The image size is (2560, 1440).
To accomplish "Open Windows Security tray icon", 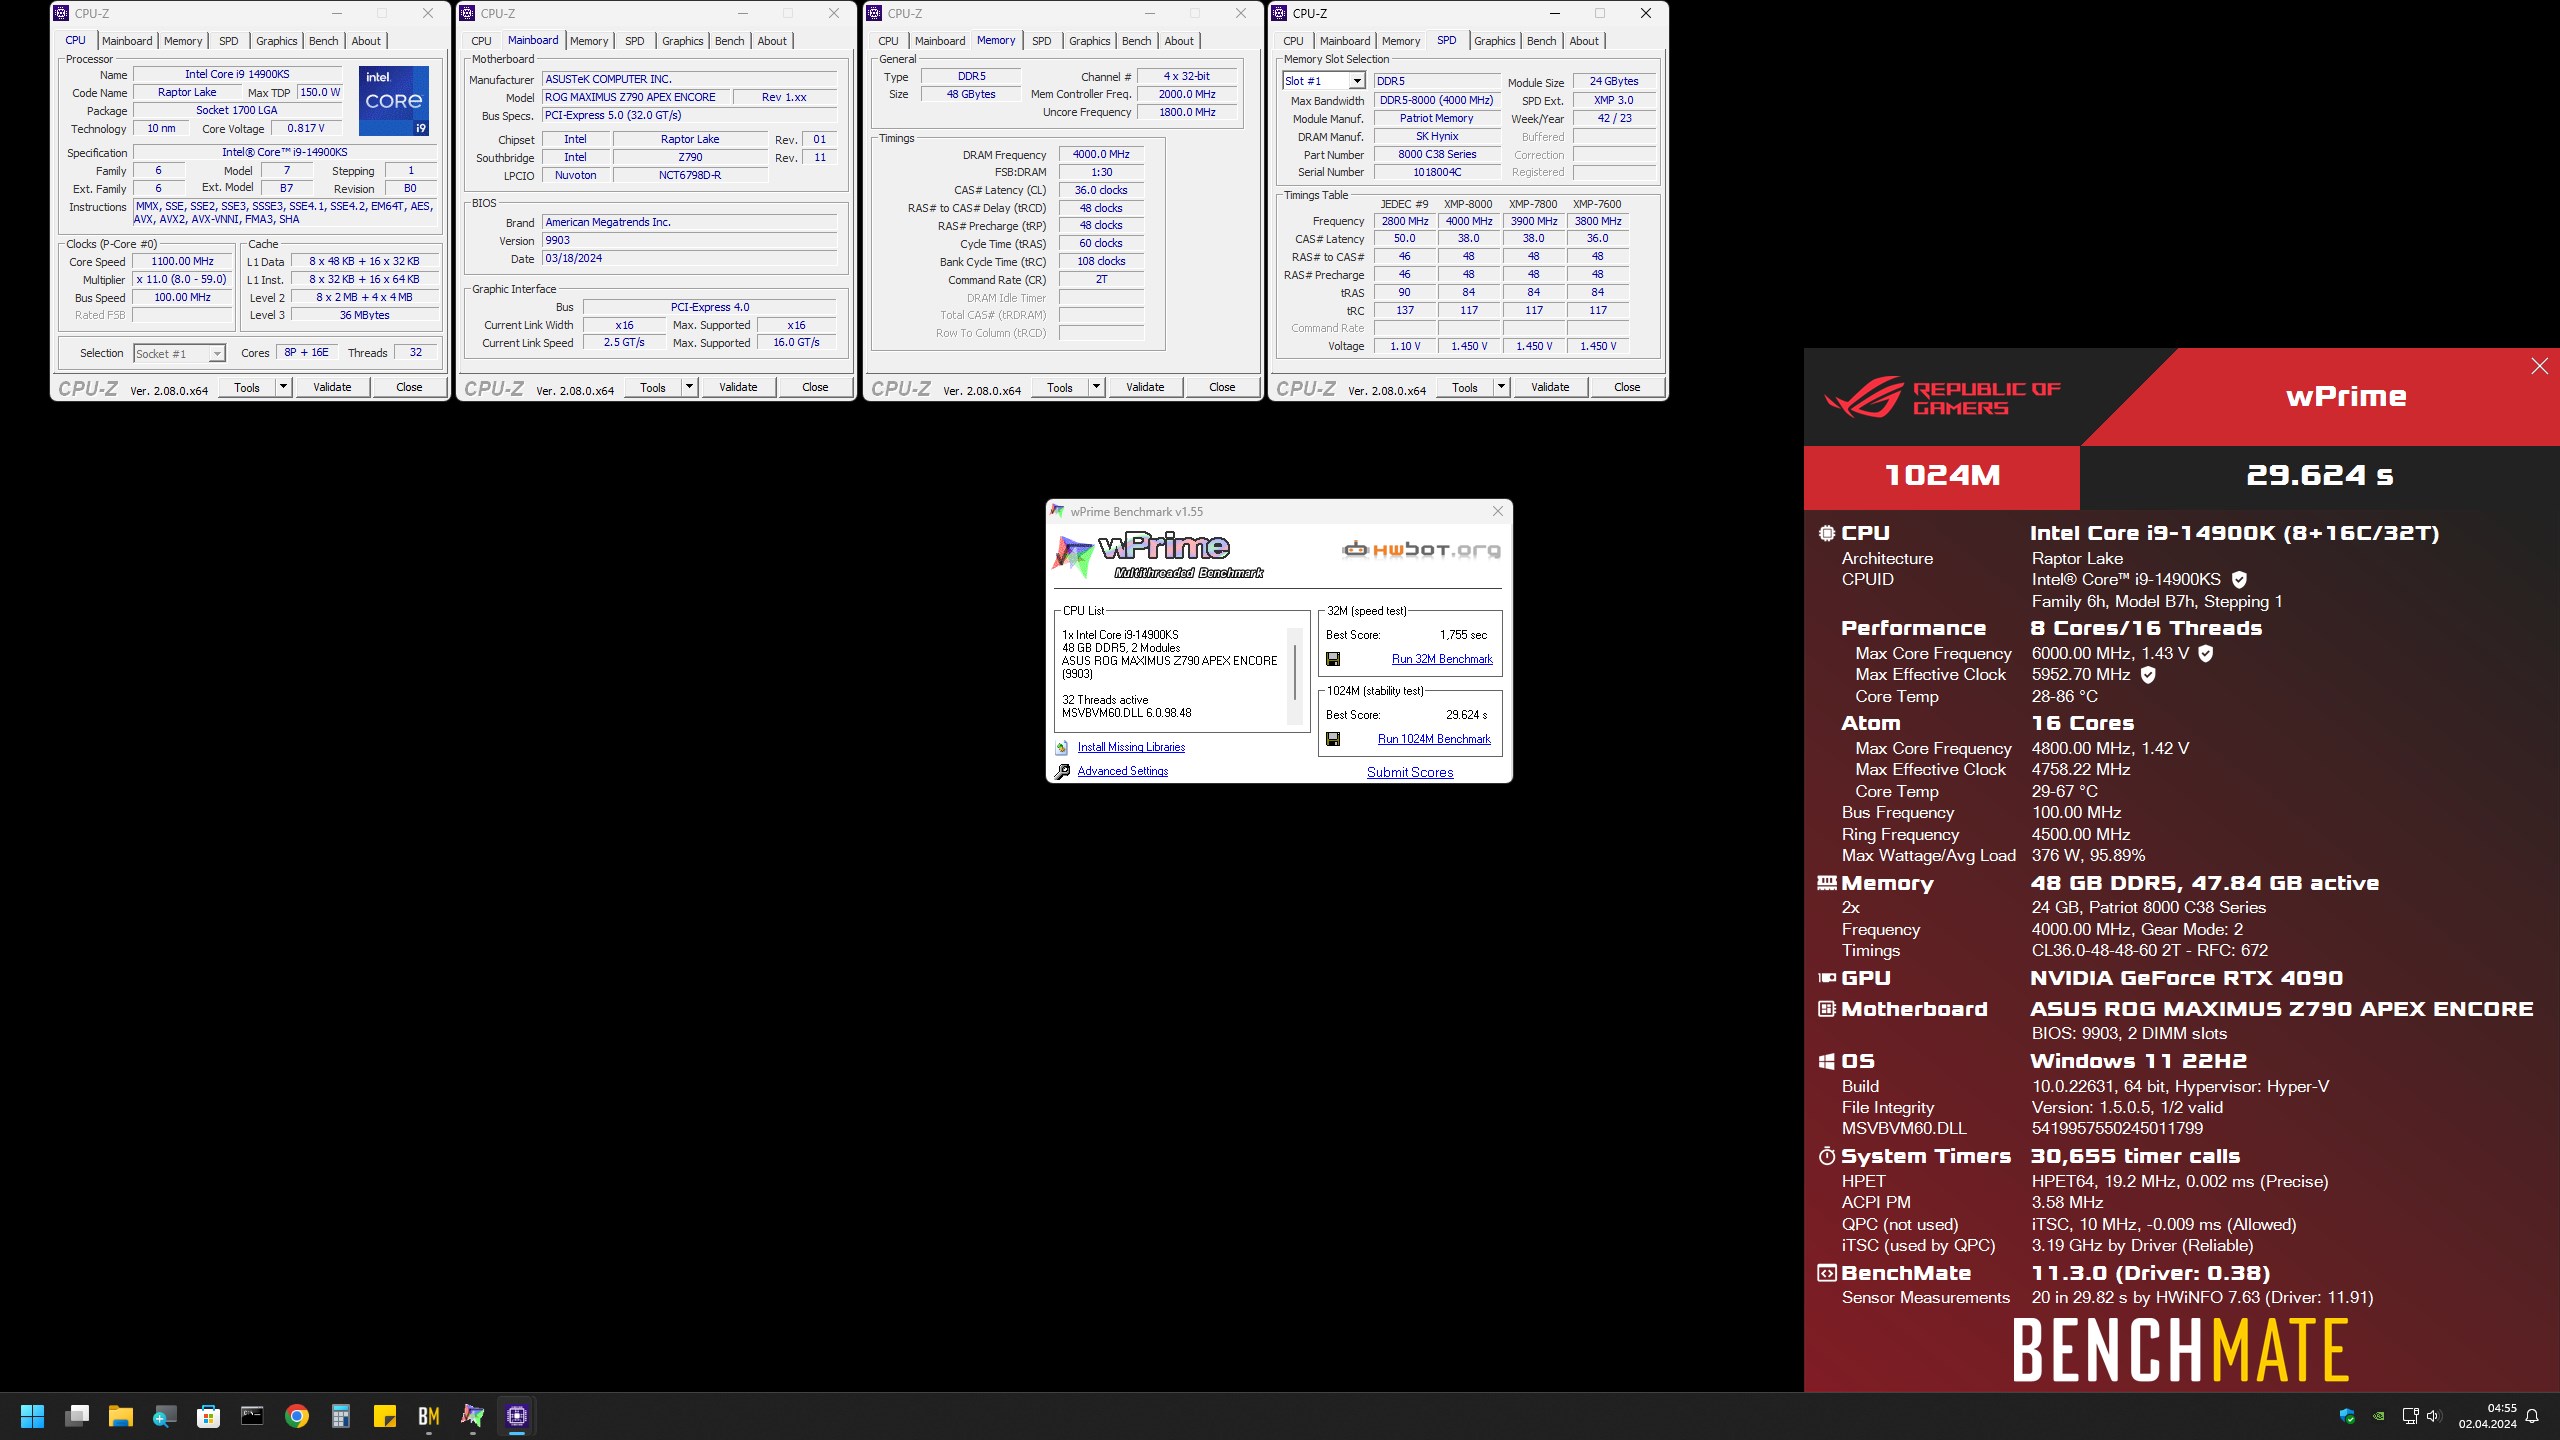I will point(2347,1416).
